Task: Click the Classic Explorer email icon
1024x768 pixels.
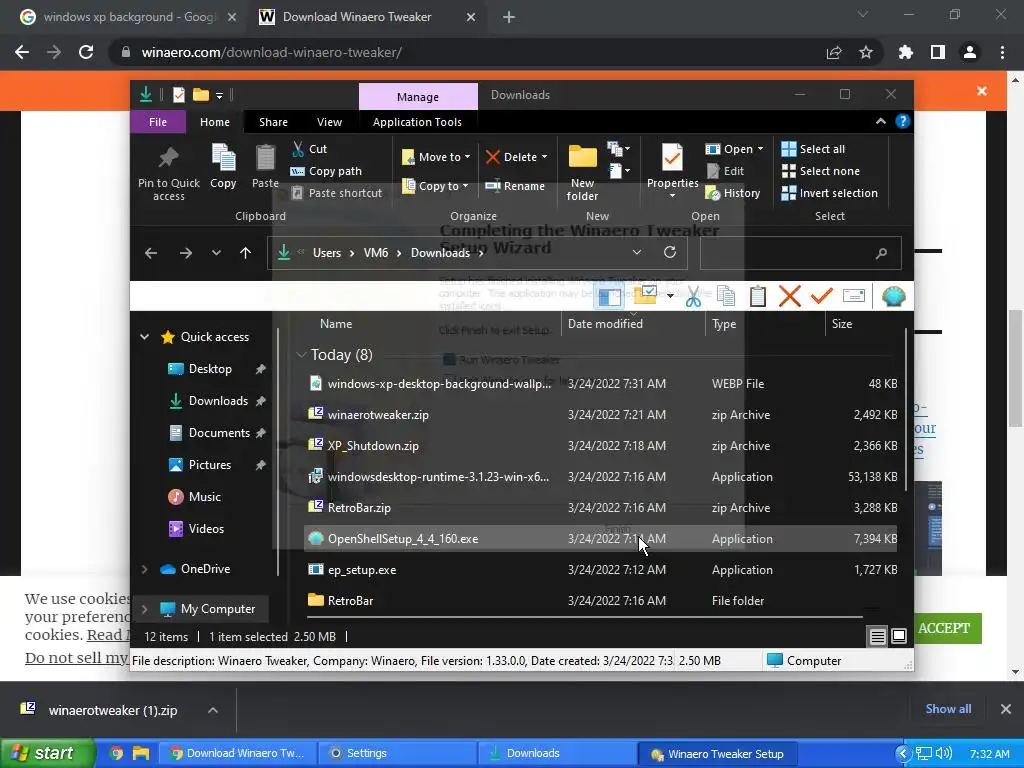Action: coord(854,296)
